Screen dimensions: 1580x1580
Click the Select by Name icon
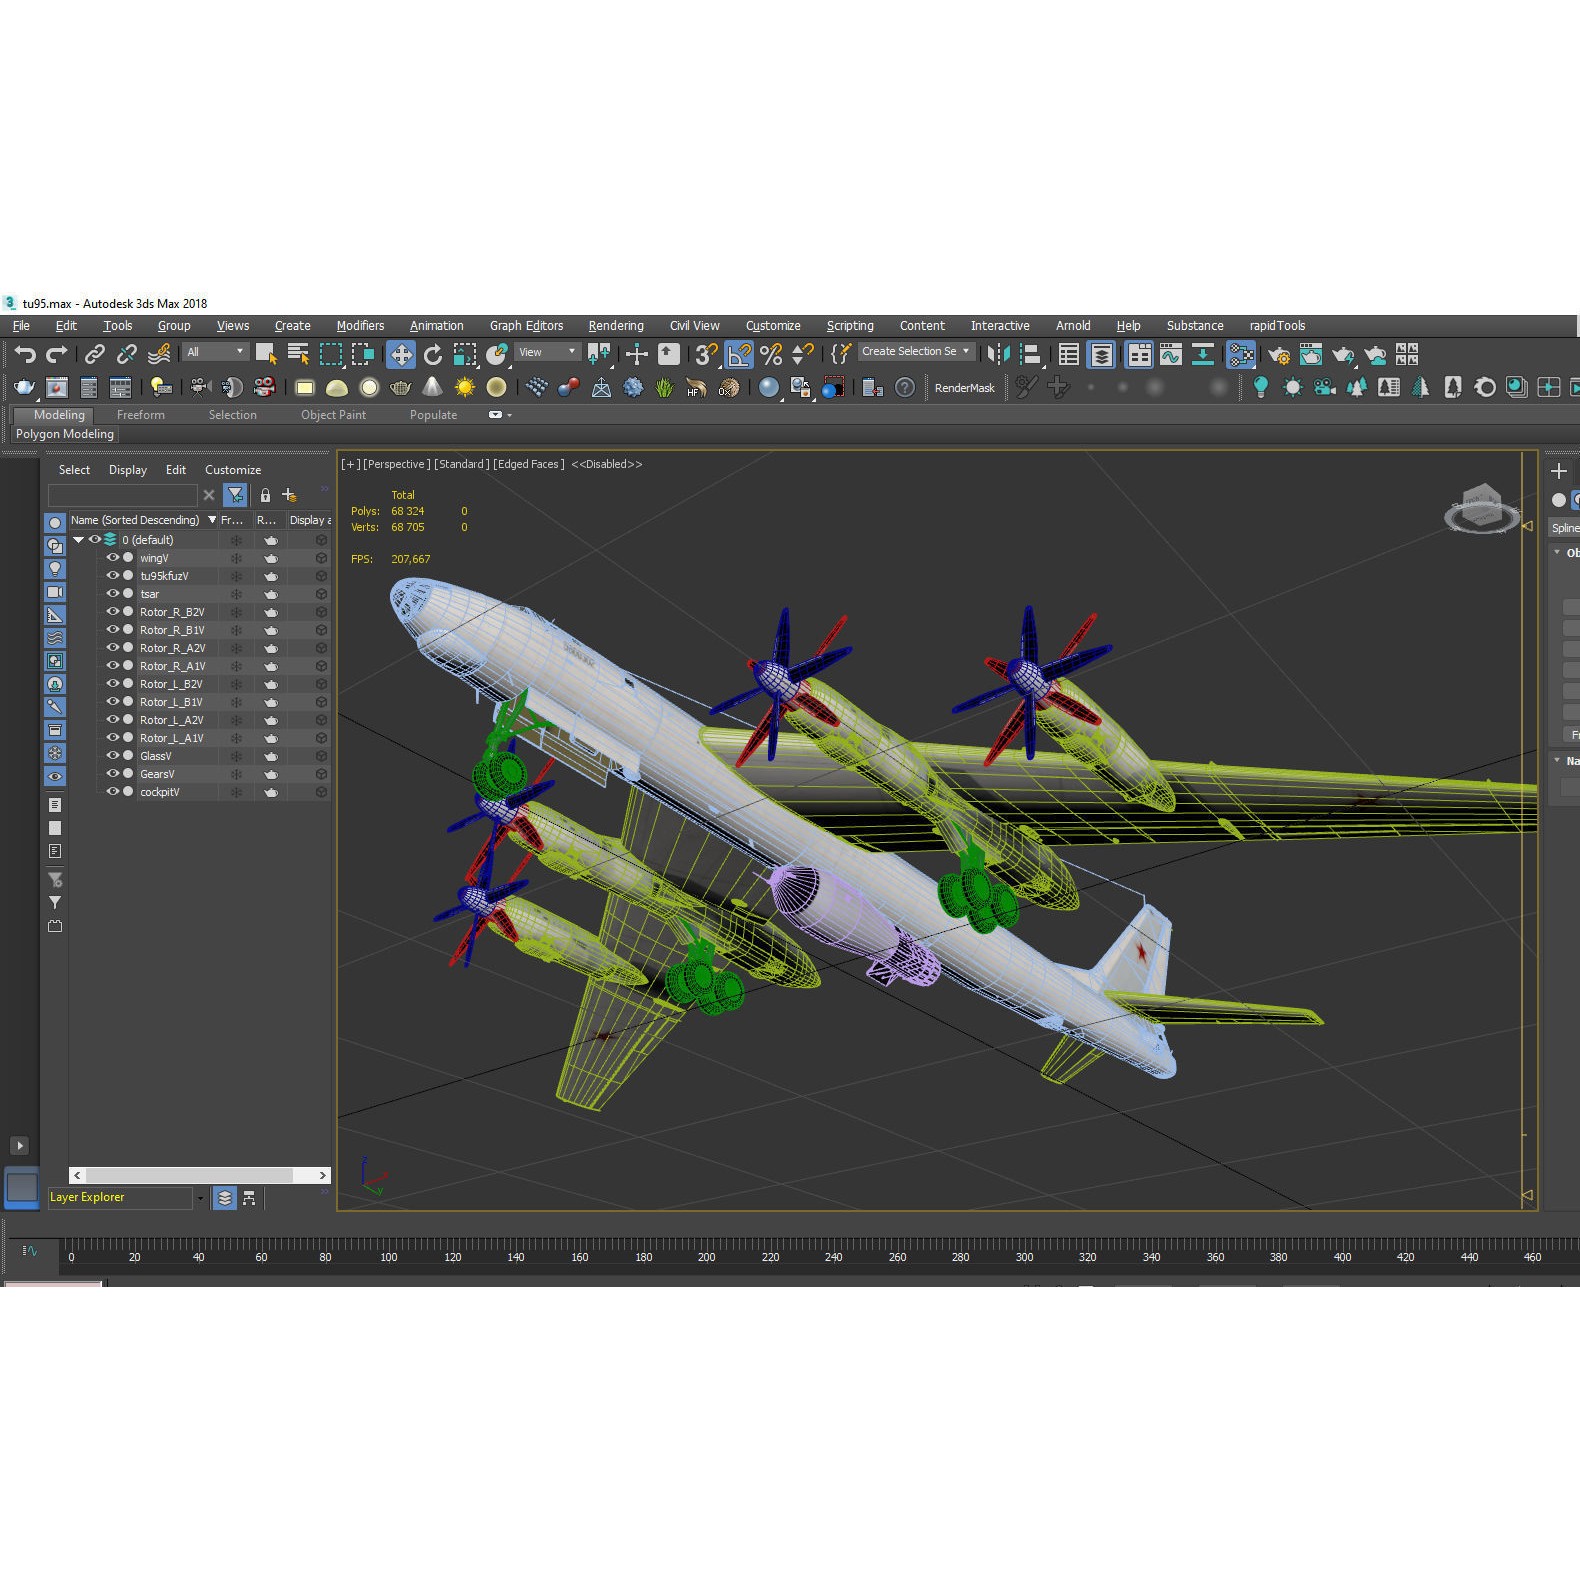[298, 354]
